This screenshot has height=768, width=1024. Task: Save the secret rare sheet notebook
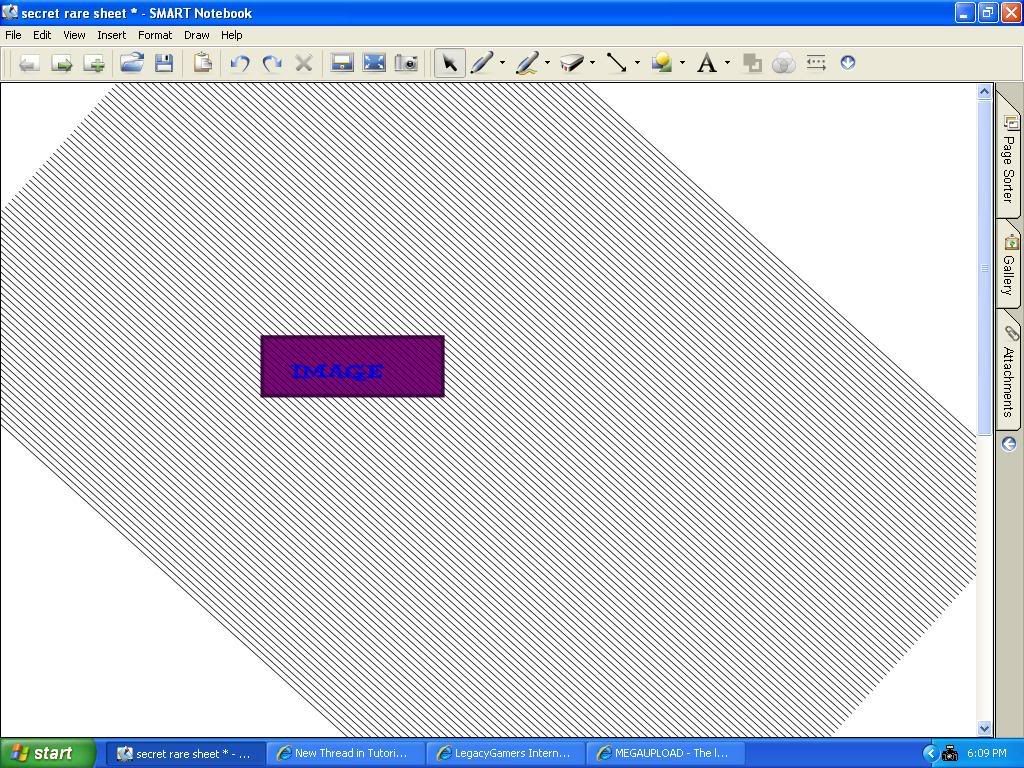click(x=165, y=62)
